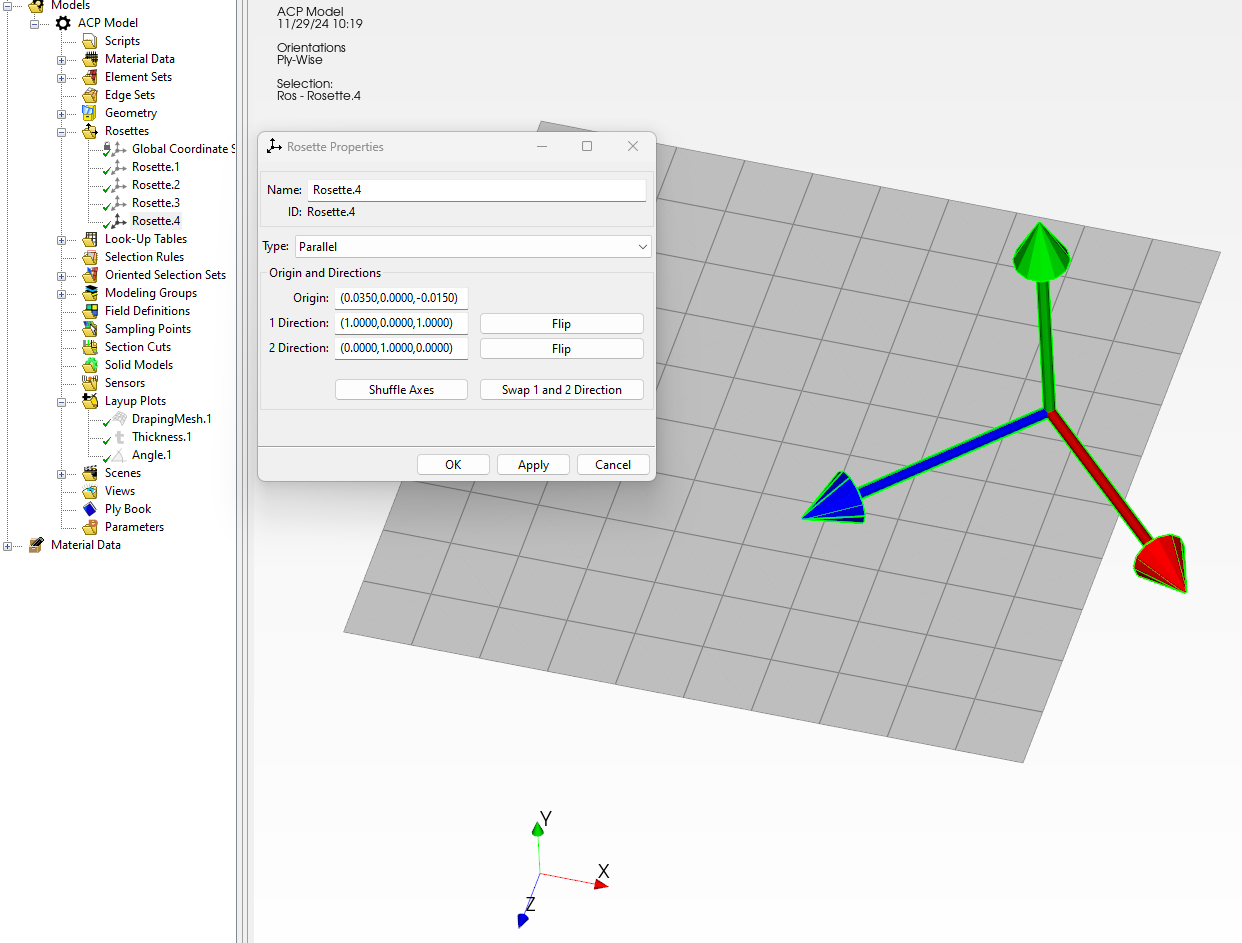1242x943 pixels.
Task: Select the Layup Plots icon
Action: click(x=91, y=400)
